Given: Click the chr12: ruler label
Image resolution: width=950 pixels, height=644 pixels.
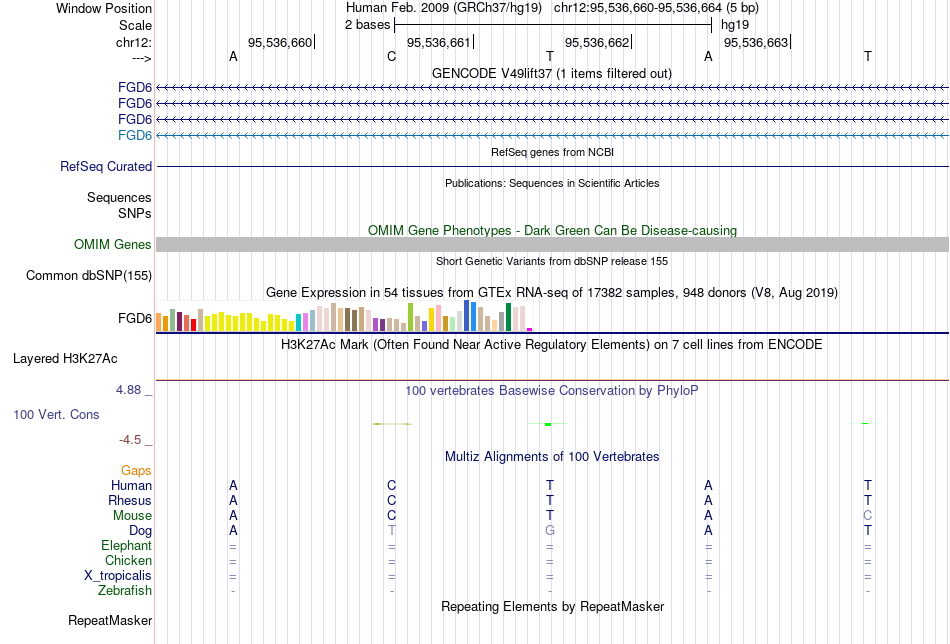Looking at the screenshot, I should coord(133,42).
